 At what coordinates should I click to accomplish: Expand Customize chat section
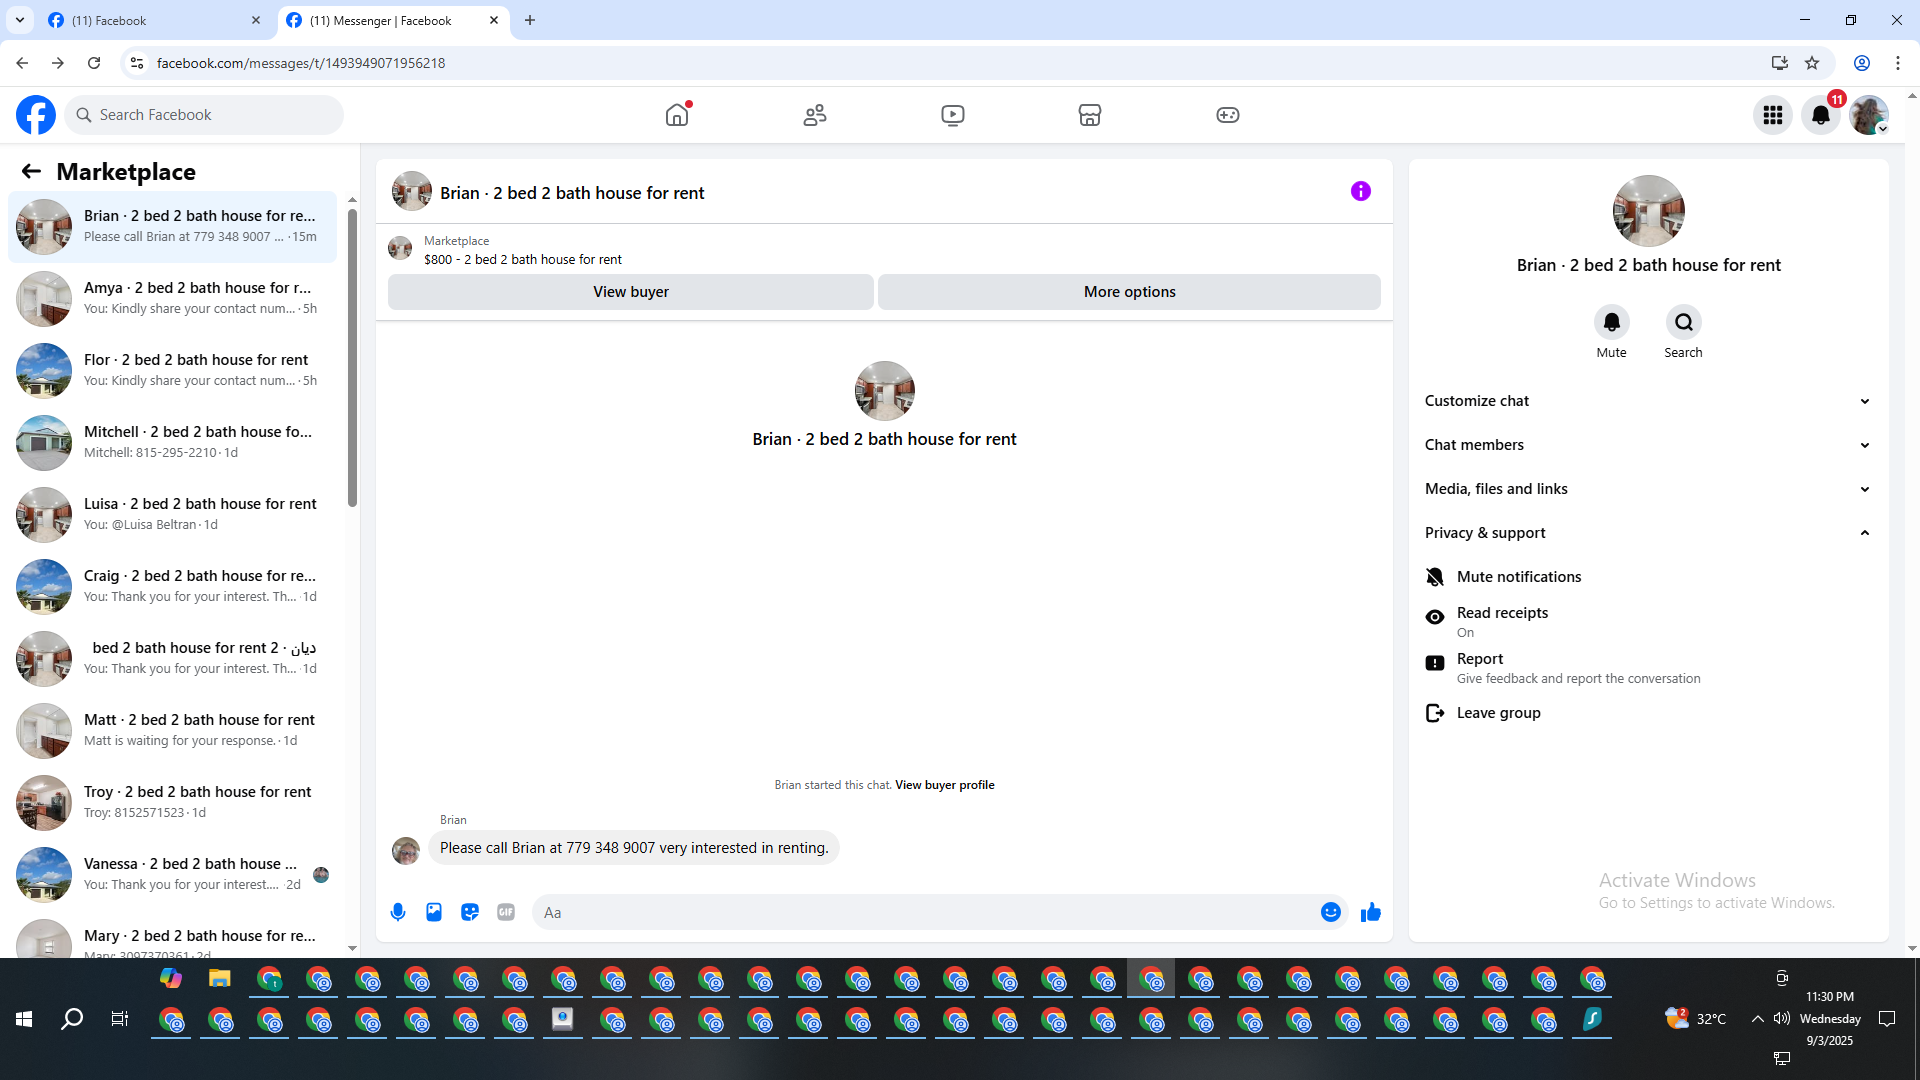pyautogui.click(x=1648, y=401)
